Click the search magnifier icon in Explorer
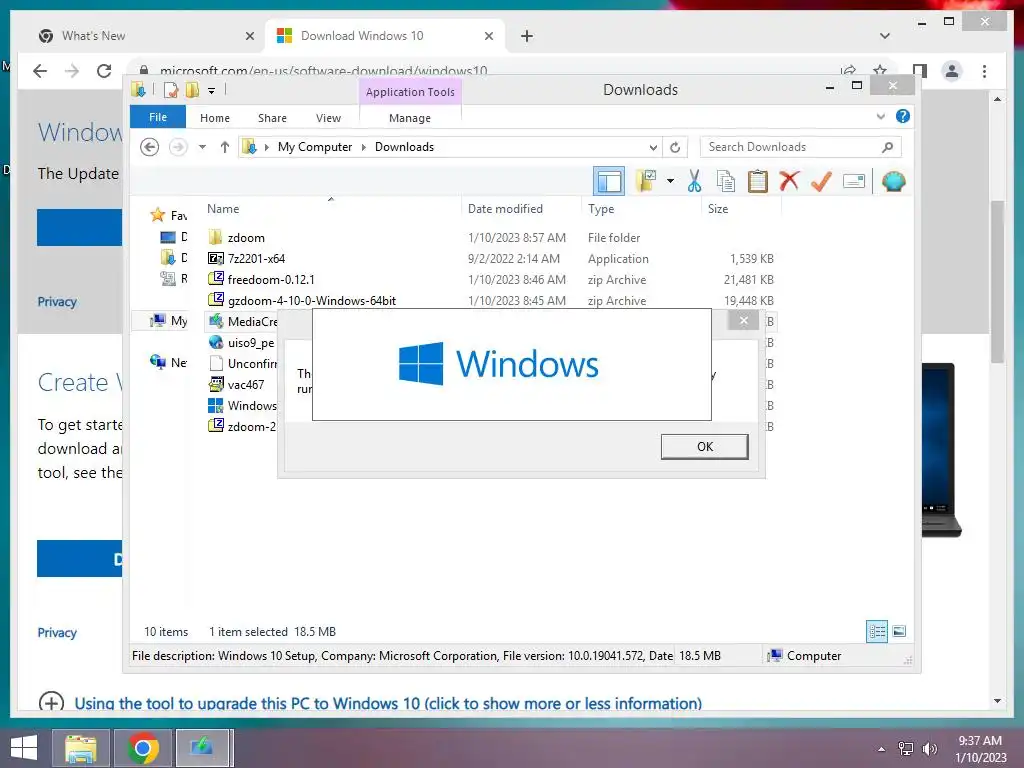 [x=887, y=147]
